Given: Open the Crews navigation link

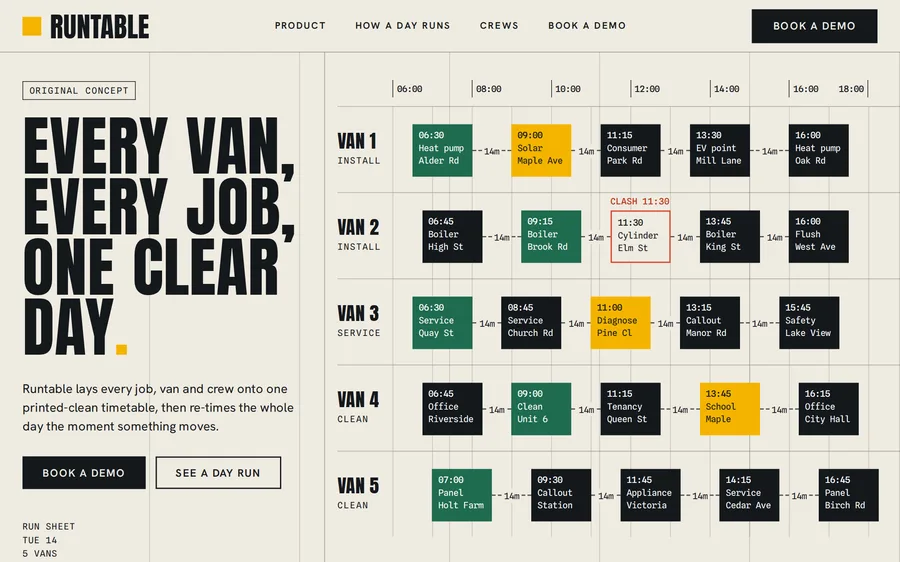Looking at the screenshot, I should click(x=499, y=26).
